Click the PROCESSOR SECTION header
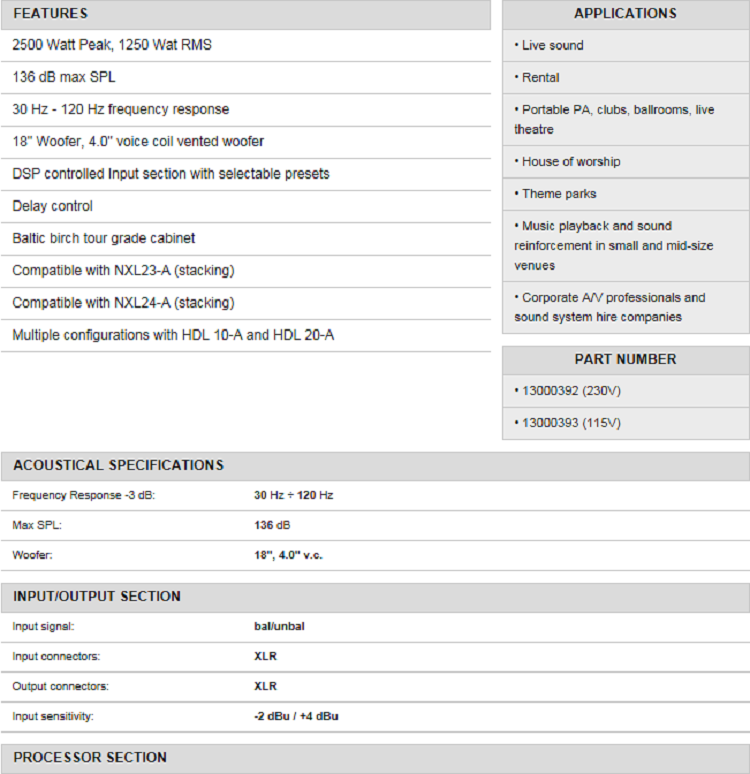 pos(90,757)
